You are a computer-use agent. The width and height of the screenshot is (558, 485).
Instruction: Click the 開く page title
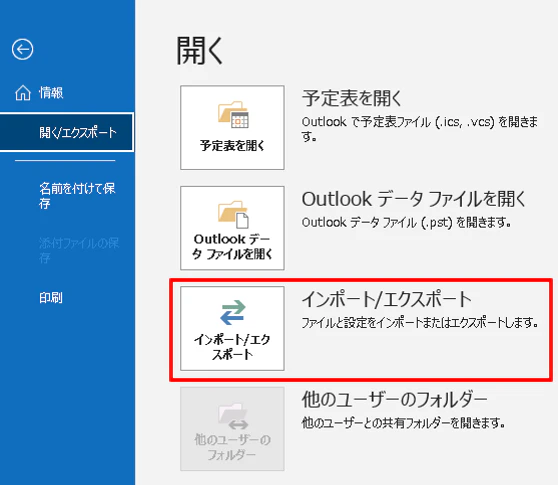[x=200, y=51]
